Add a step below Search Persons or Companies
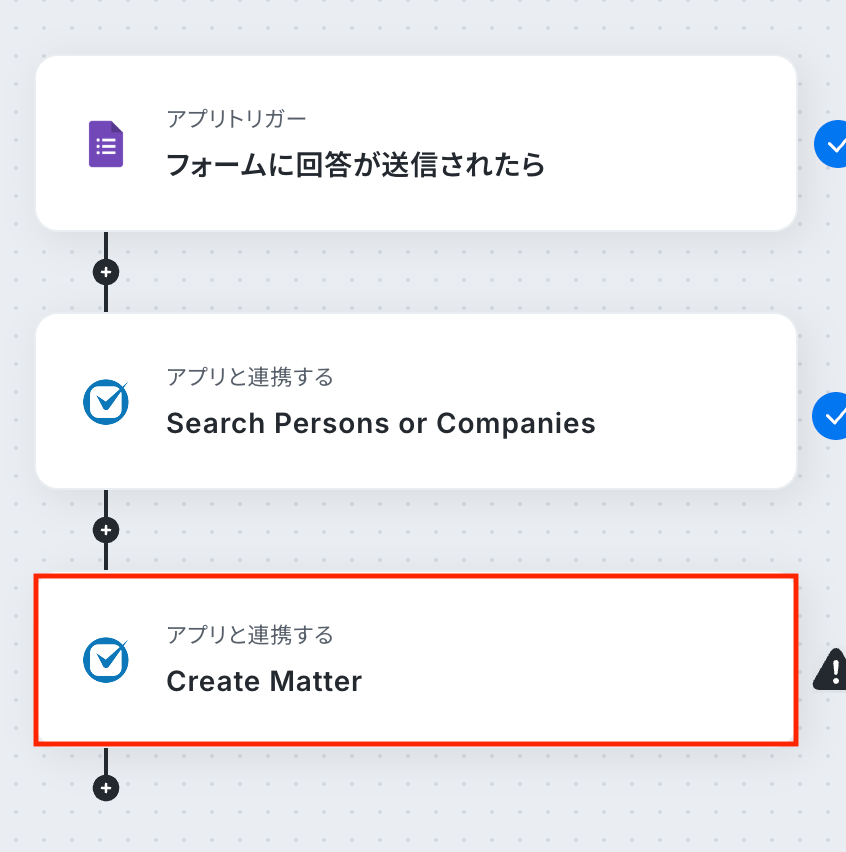 click(106, 530)
